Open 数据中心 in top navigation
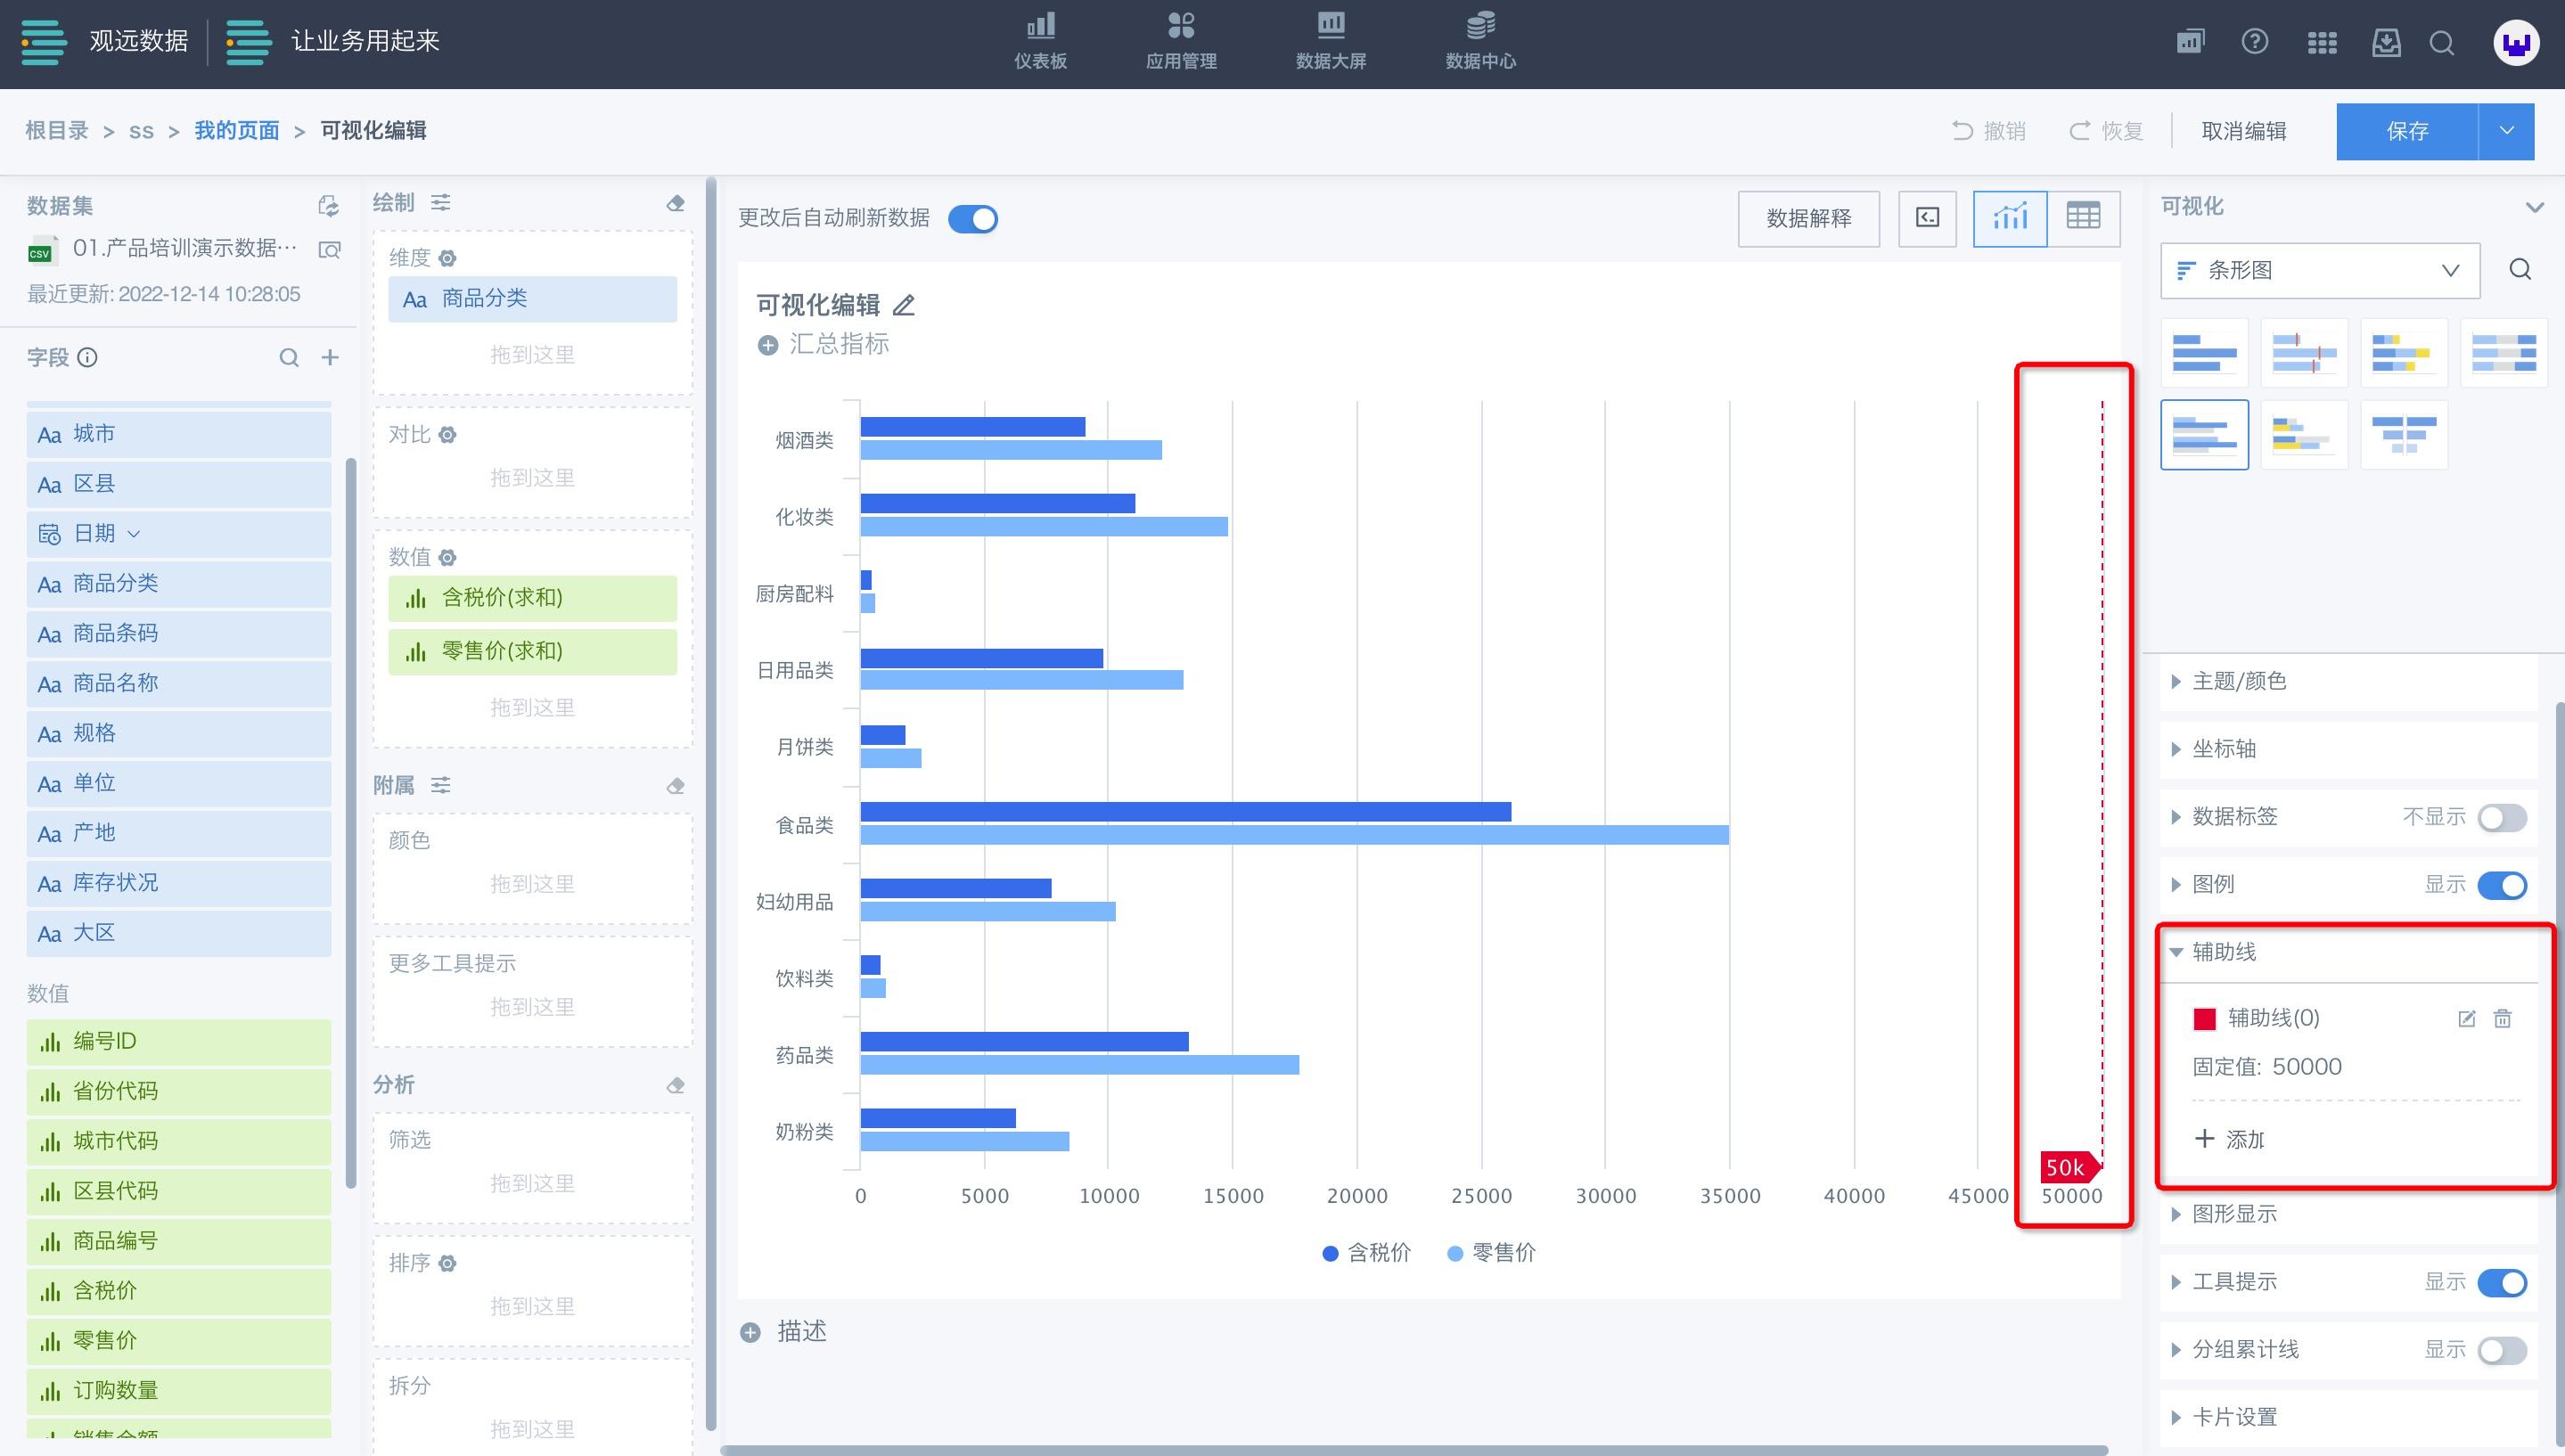This screenshot has width=2565, height=1456. tap(1480, 41)
